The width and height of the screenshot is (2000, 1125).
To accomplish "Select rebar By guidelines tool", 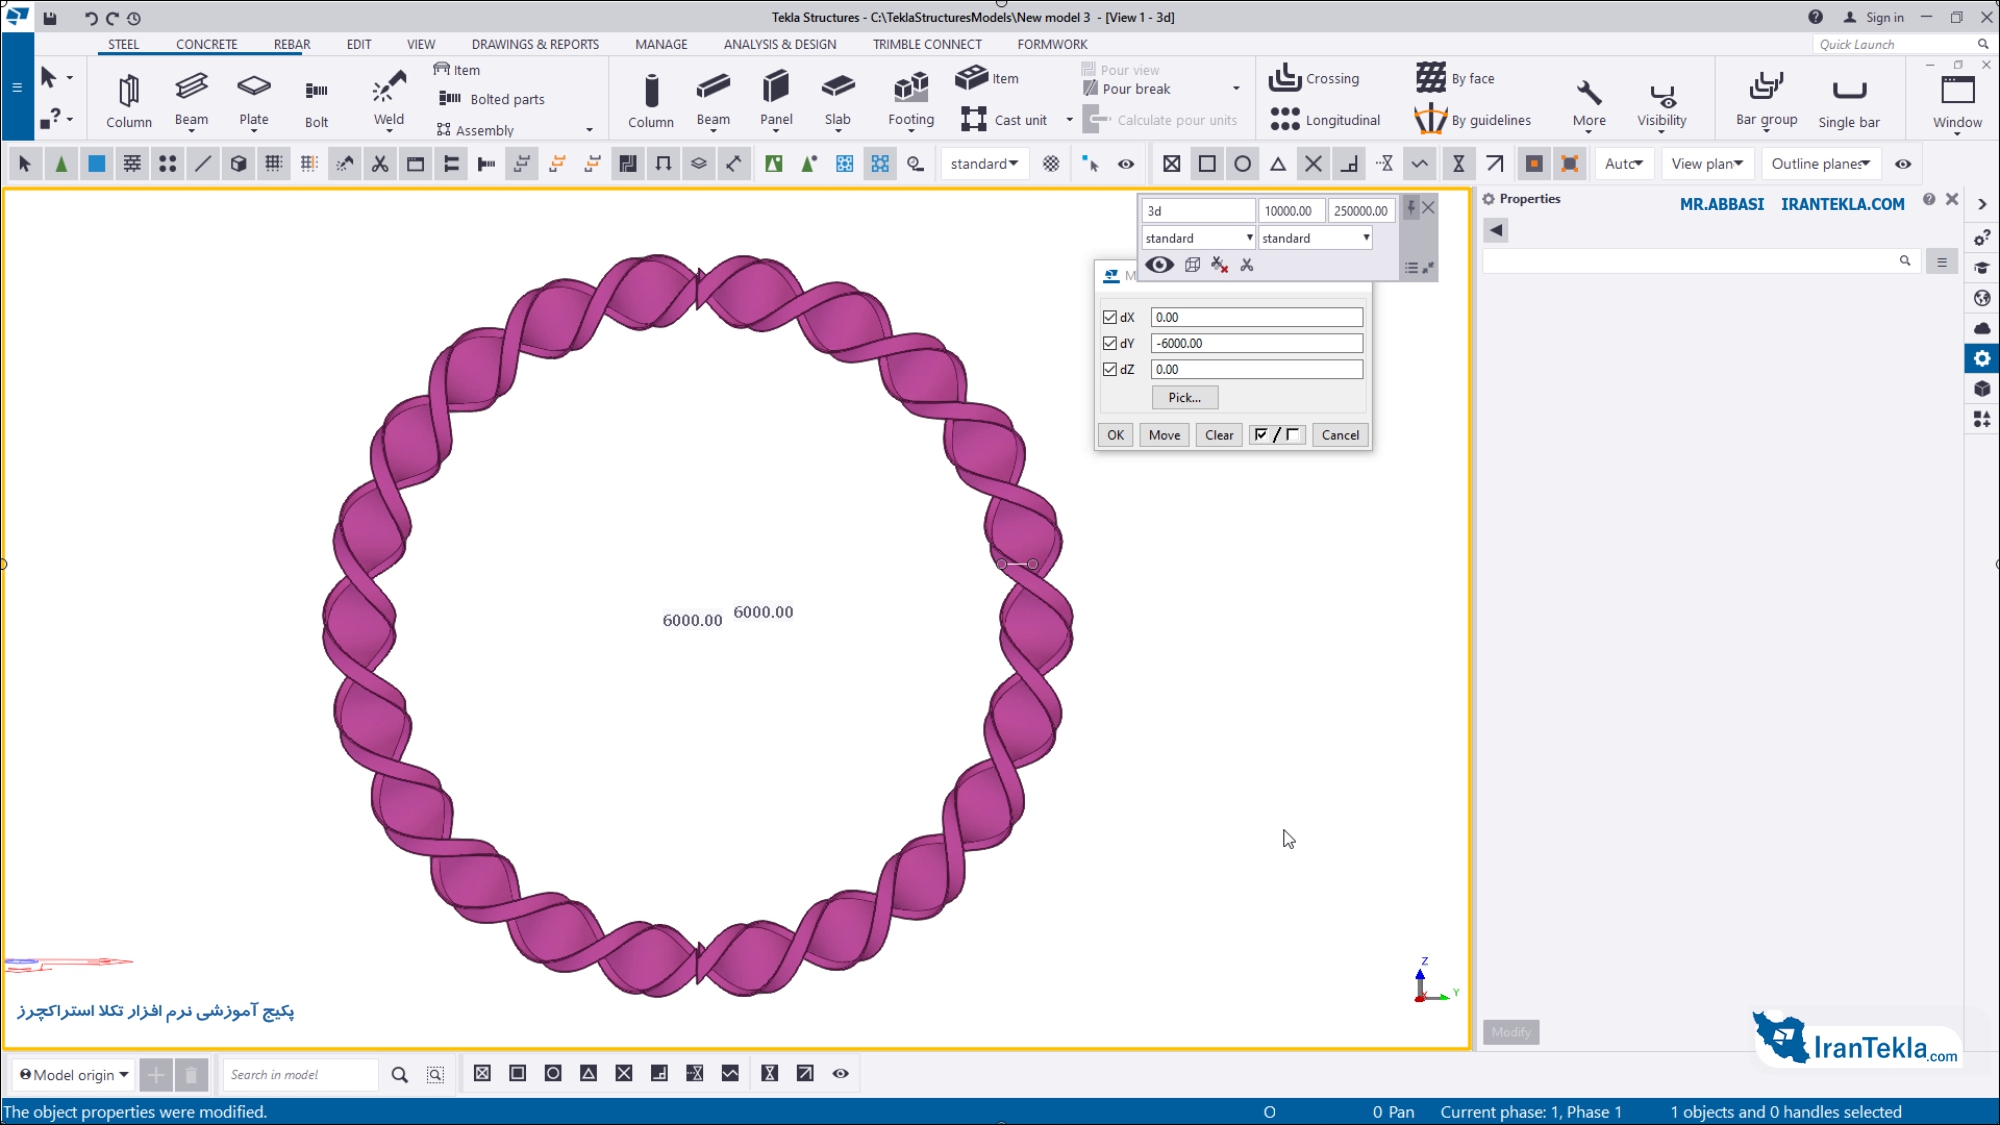I will pos(1473,120).
